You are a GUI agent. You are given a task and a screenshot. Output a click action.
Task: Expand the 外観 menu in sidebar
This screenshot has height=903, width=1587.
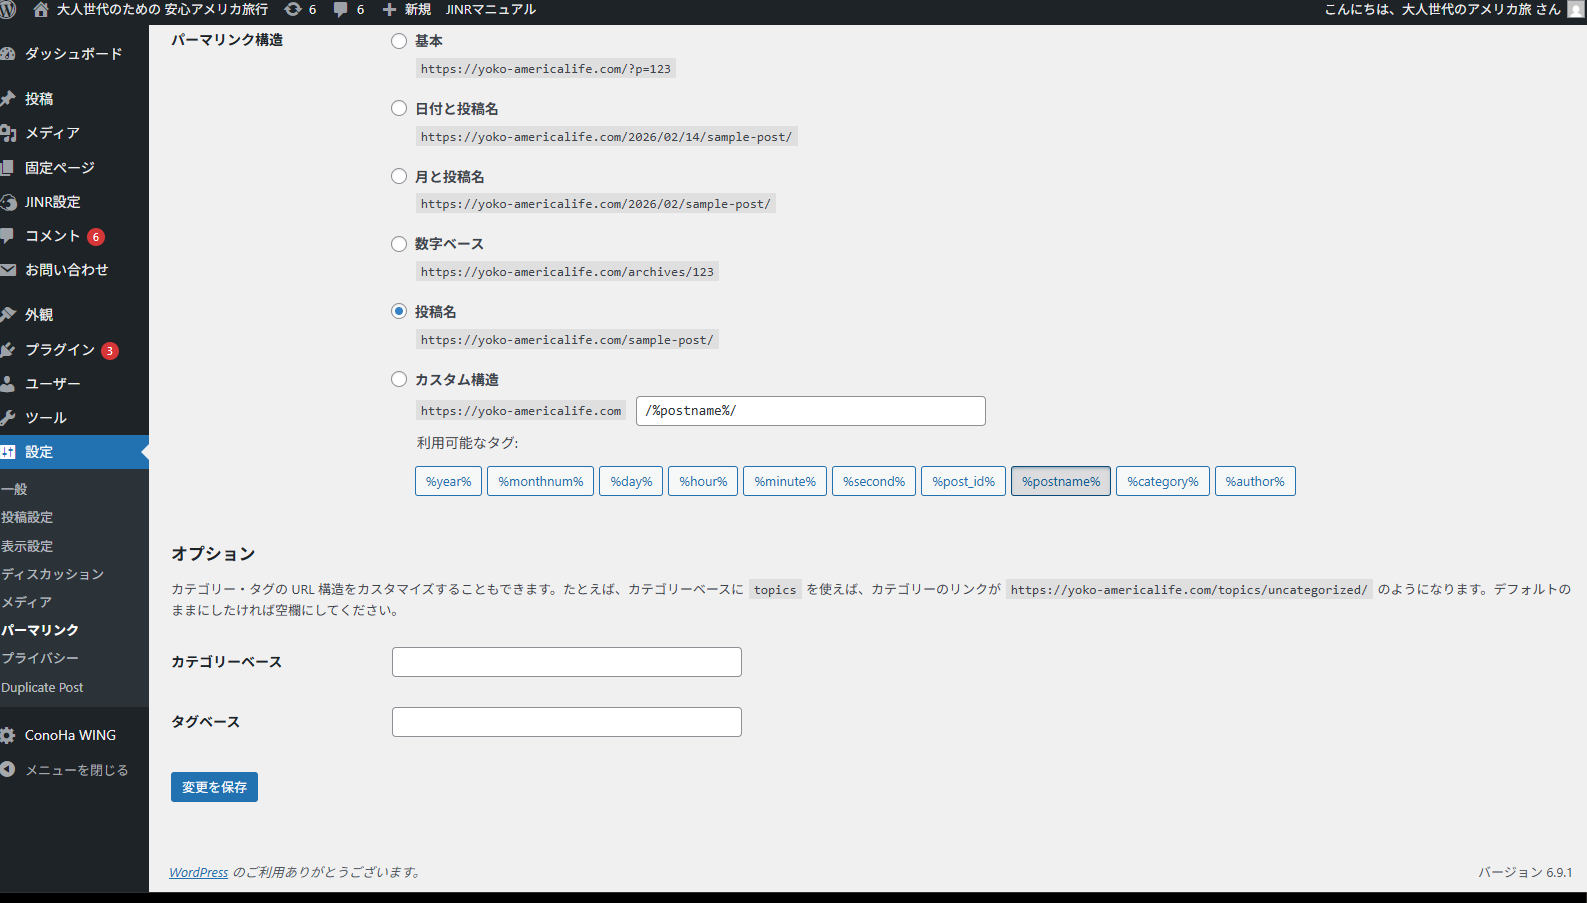pyautogui.click(x=39, y=315)
